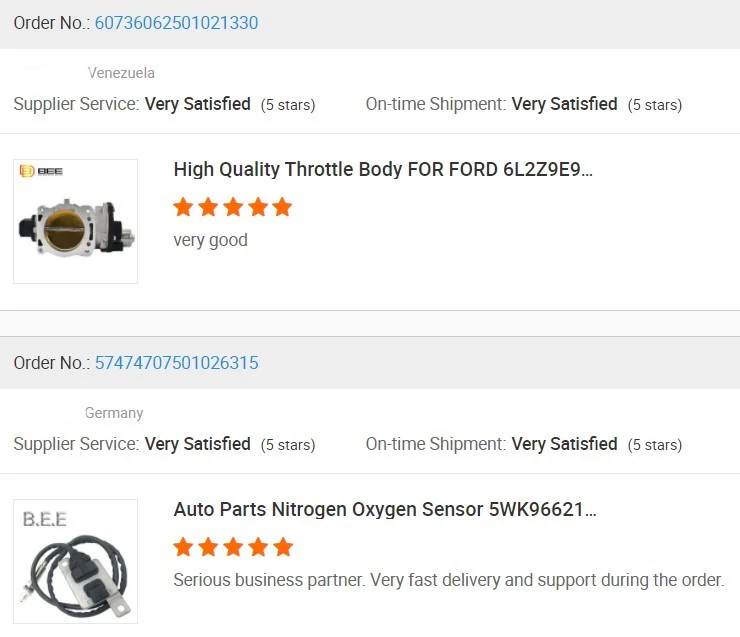The width and height of the screenshot is (740, 637).
Task: Click fifth star of throttle body rating
Action: [x=282, y=207]
